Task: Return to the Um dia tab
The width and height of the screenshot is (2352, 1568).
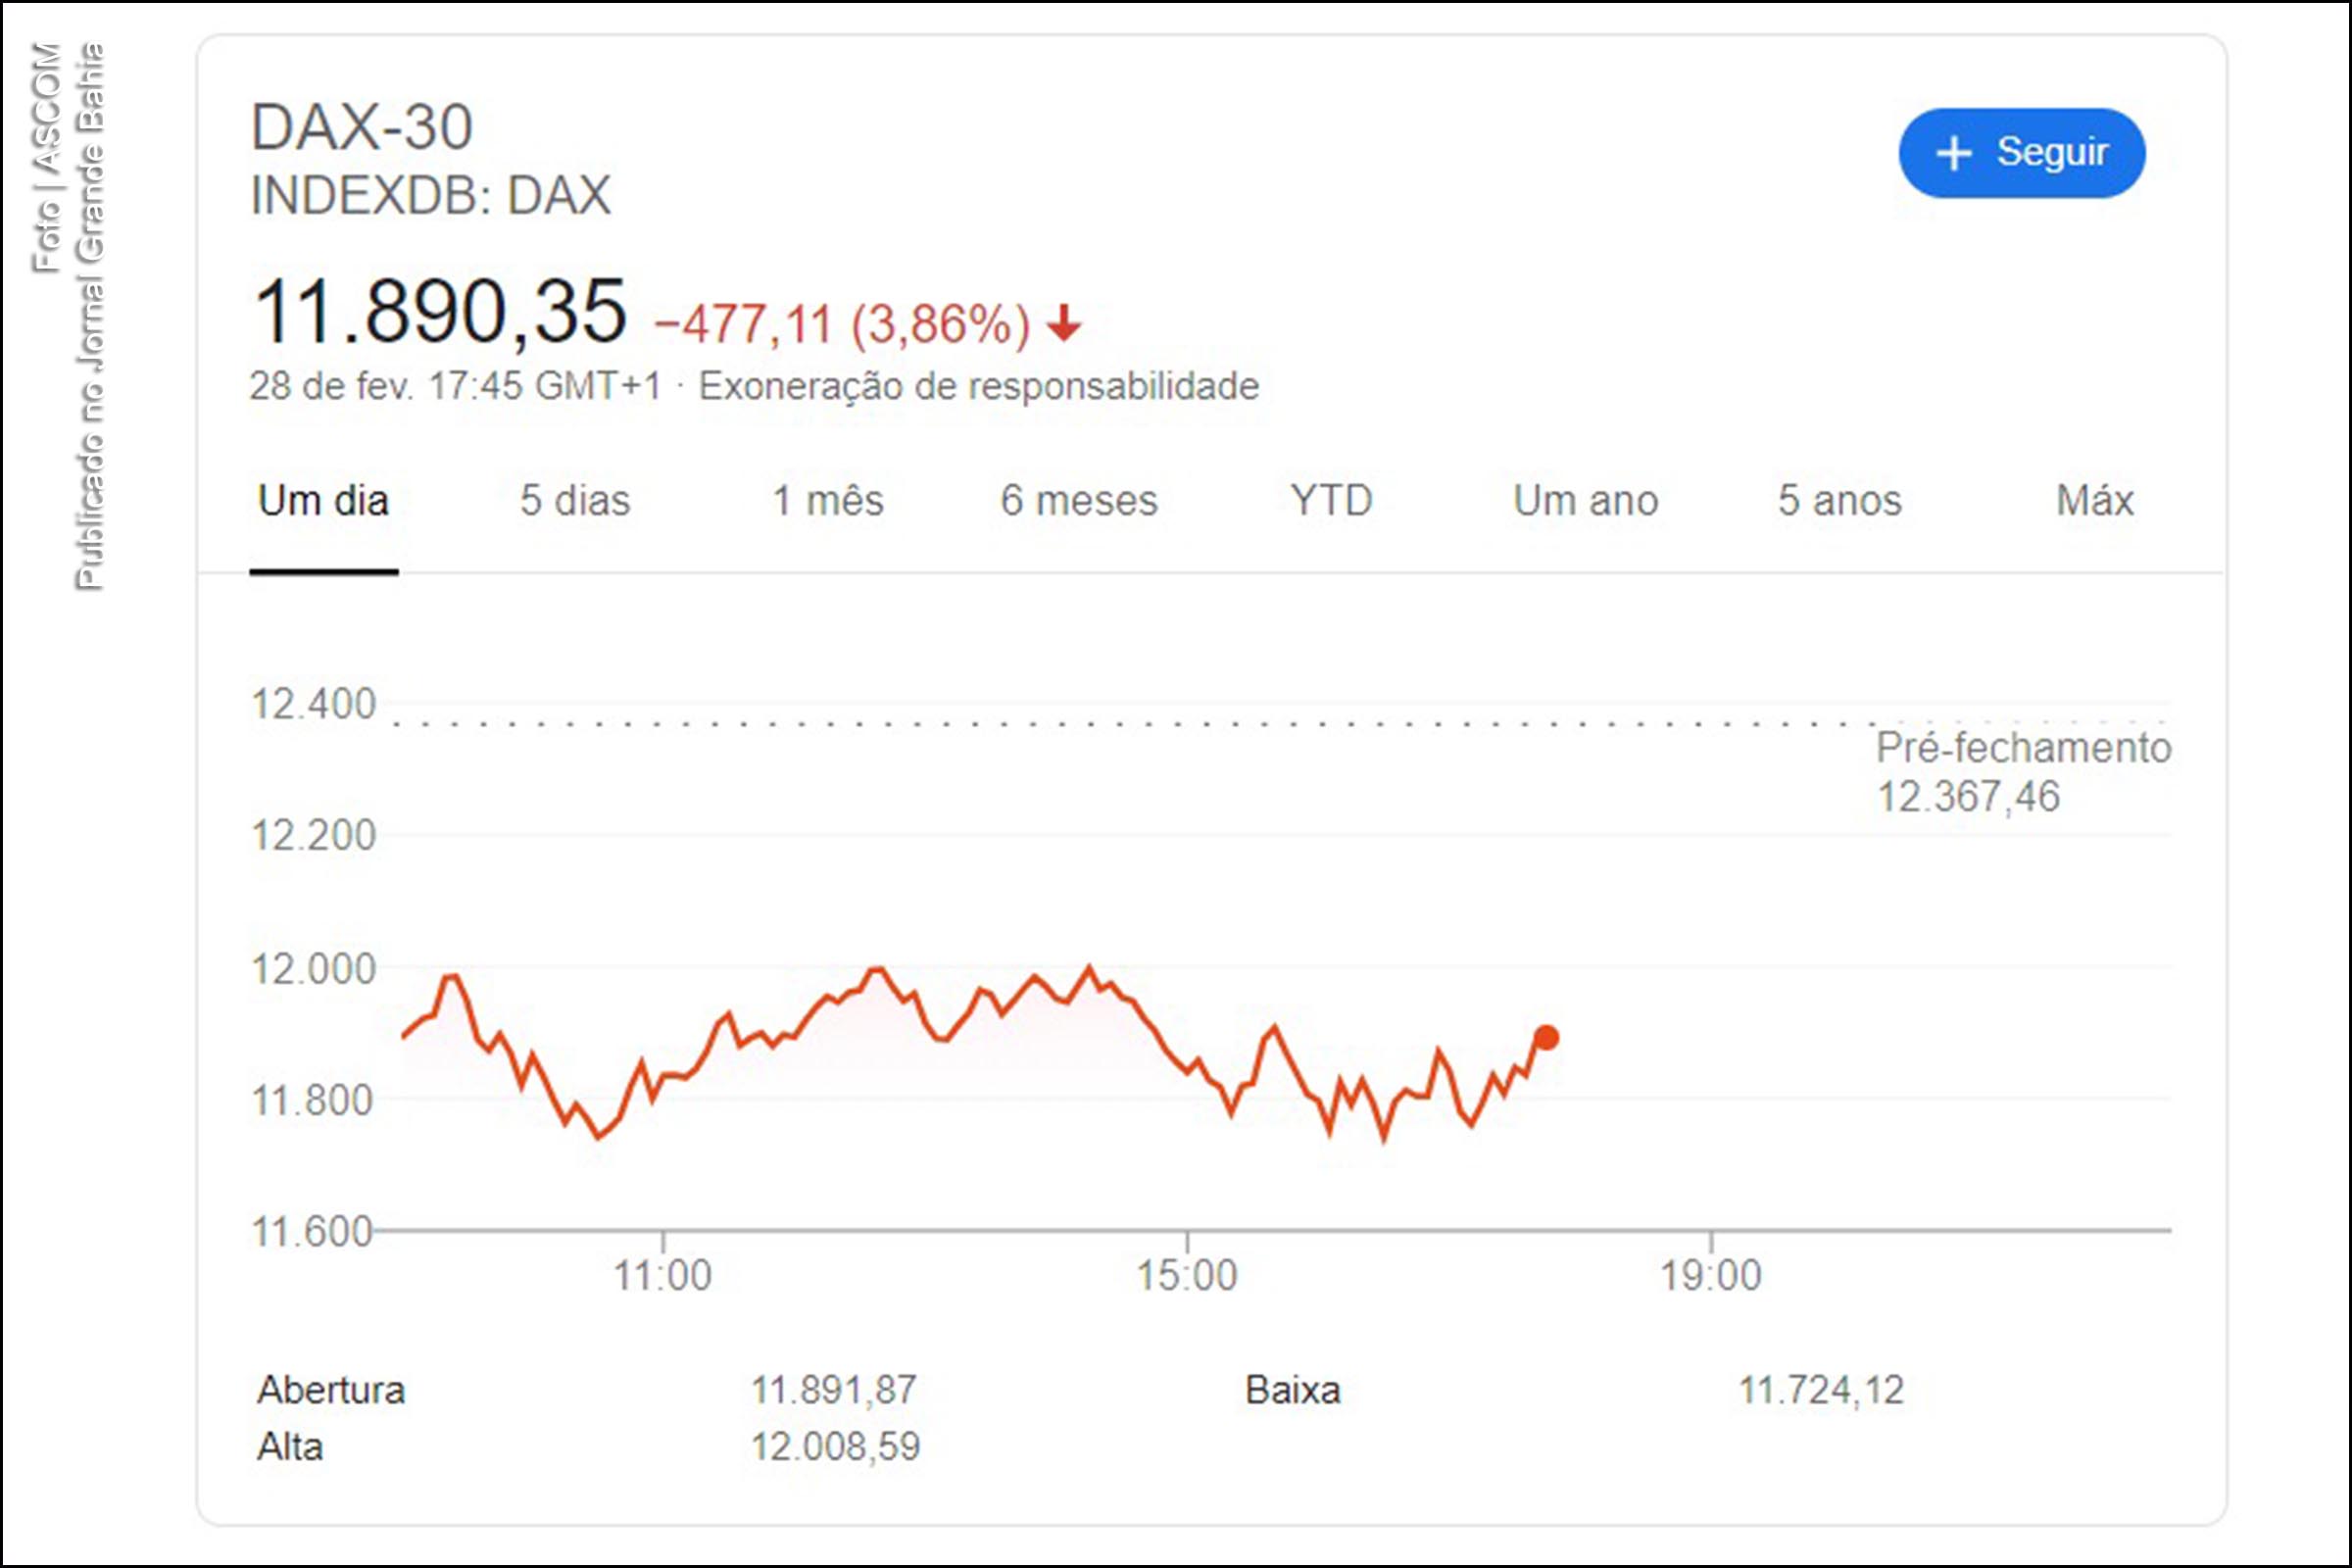Action: (x=322, y=500)
